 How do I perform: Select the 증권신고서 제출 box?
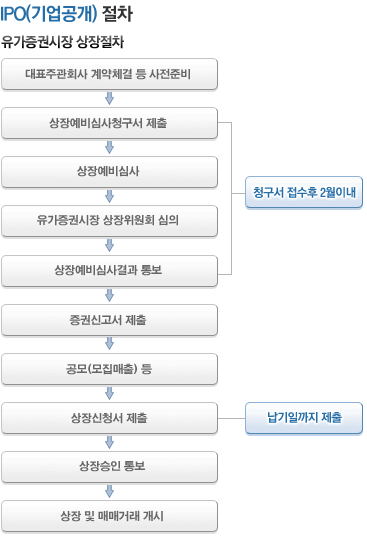(x=109, y=320)
